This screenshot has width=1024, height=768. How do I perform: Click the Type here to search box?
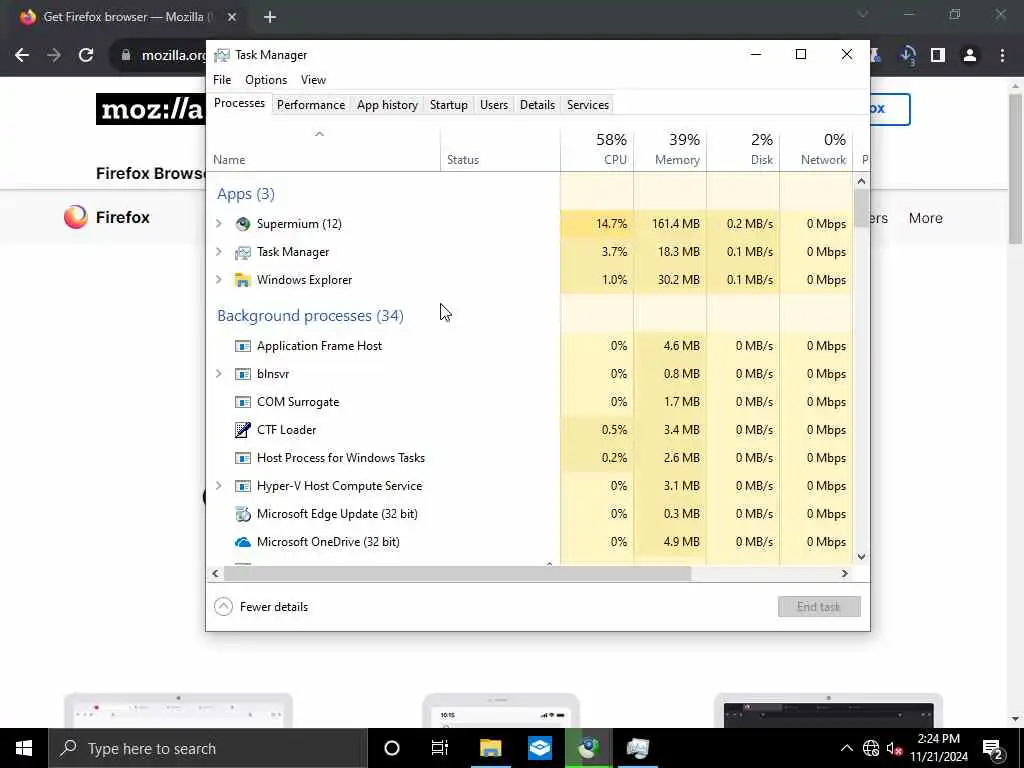tap(208, 748)
